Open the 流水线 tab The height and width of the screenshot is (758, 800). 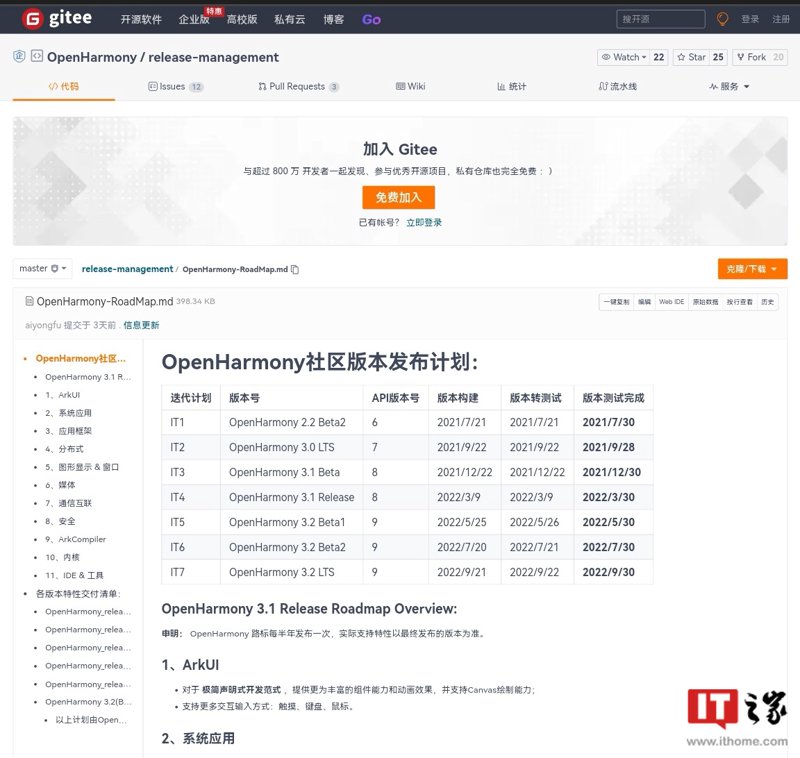point(618,86)
